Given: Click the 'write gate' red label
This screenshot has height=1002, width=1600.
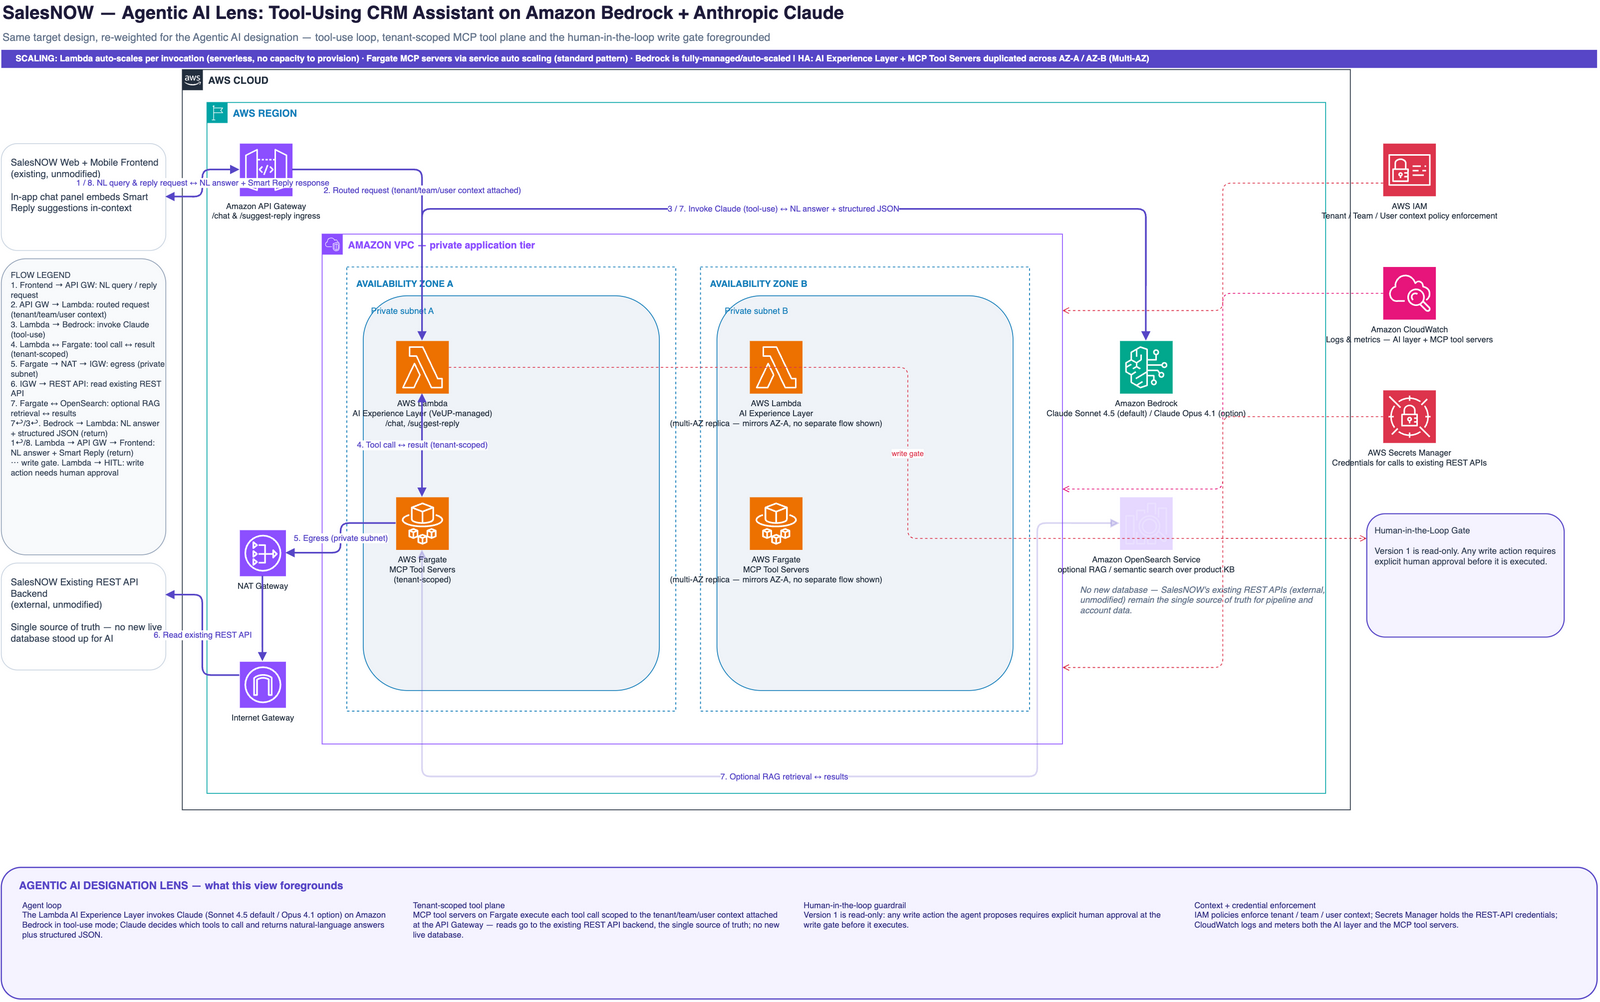Looking at the screenshot, I should [908, 454].
